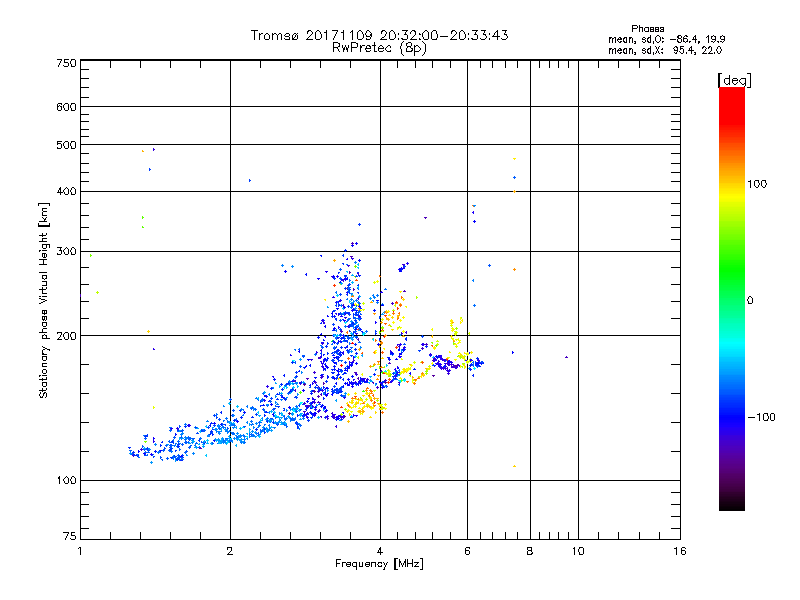Click 'Stationary phase Virtual Height [km]' axis title
Image resolution: width=800 pixels, height=600 pixels.
43,301
